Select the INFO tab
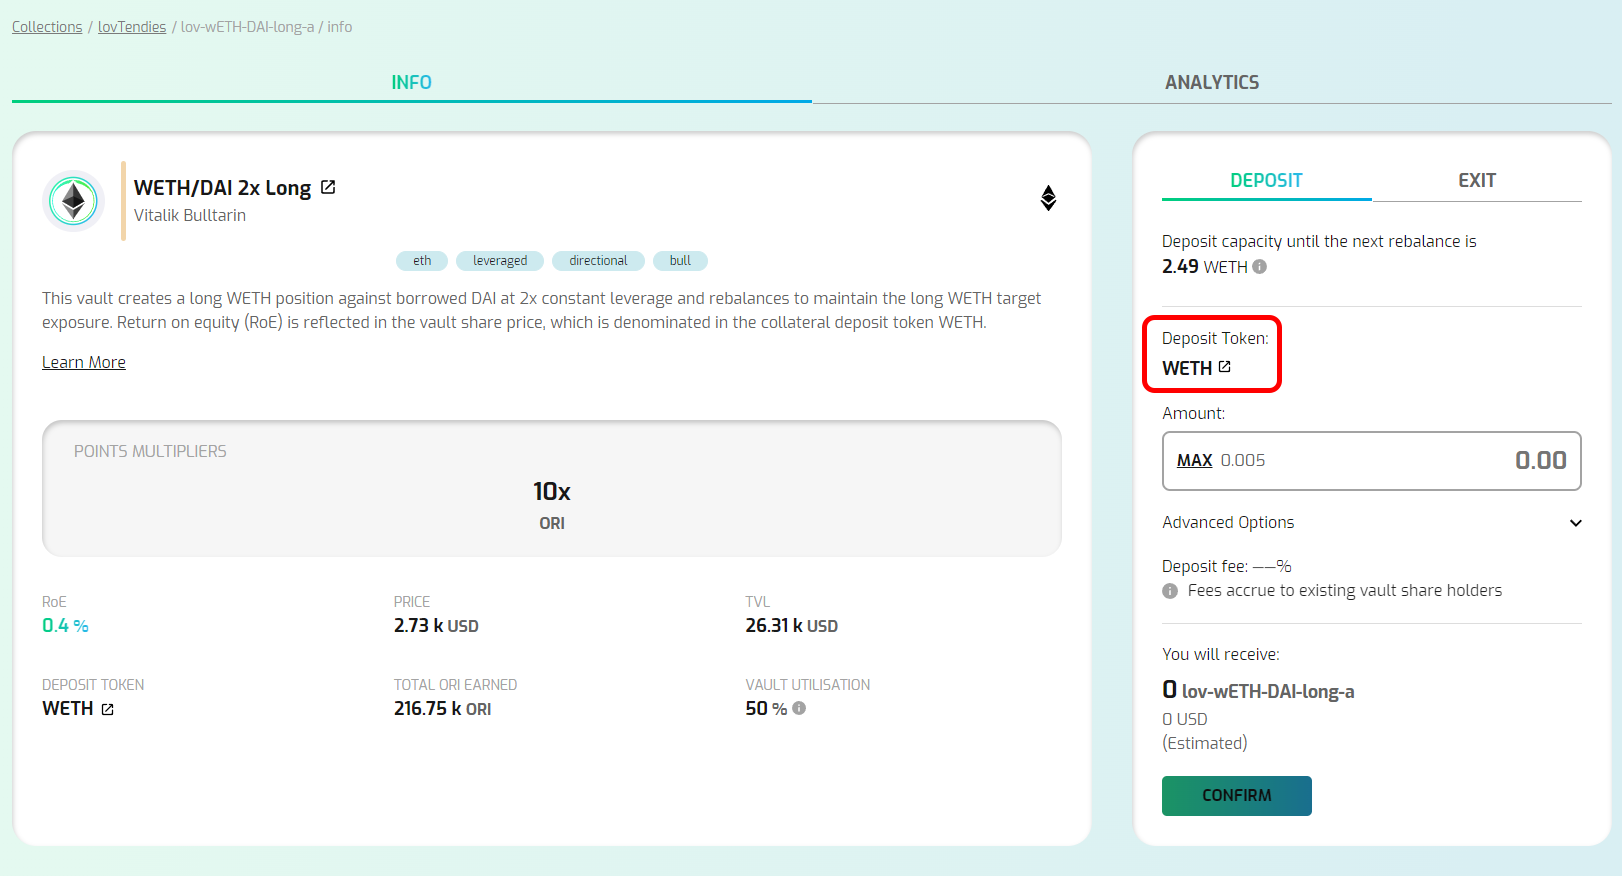The width and height of the screenshot is (1622, 876). pos(411,83)
